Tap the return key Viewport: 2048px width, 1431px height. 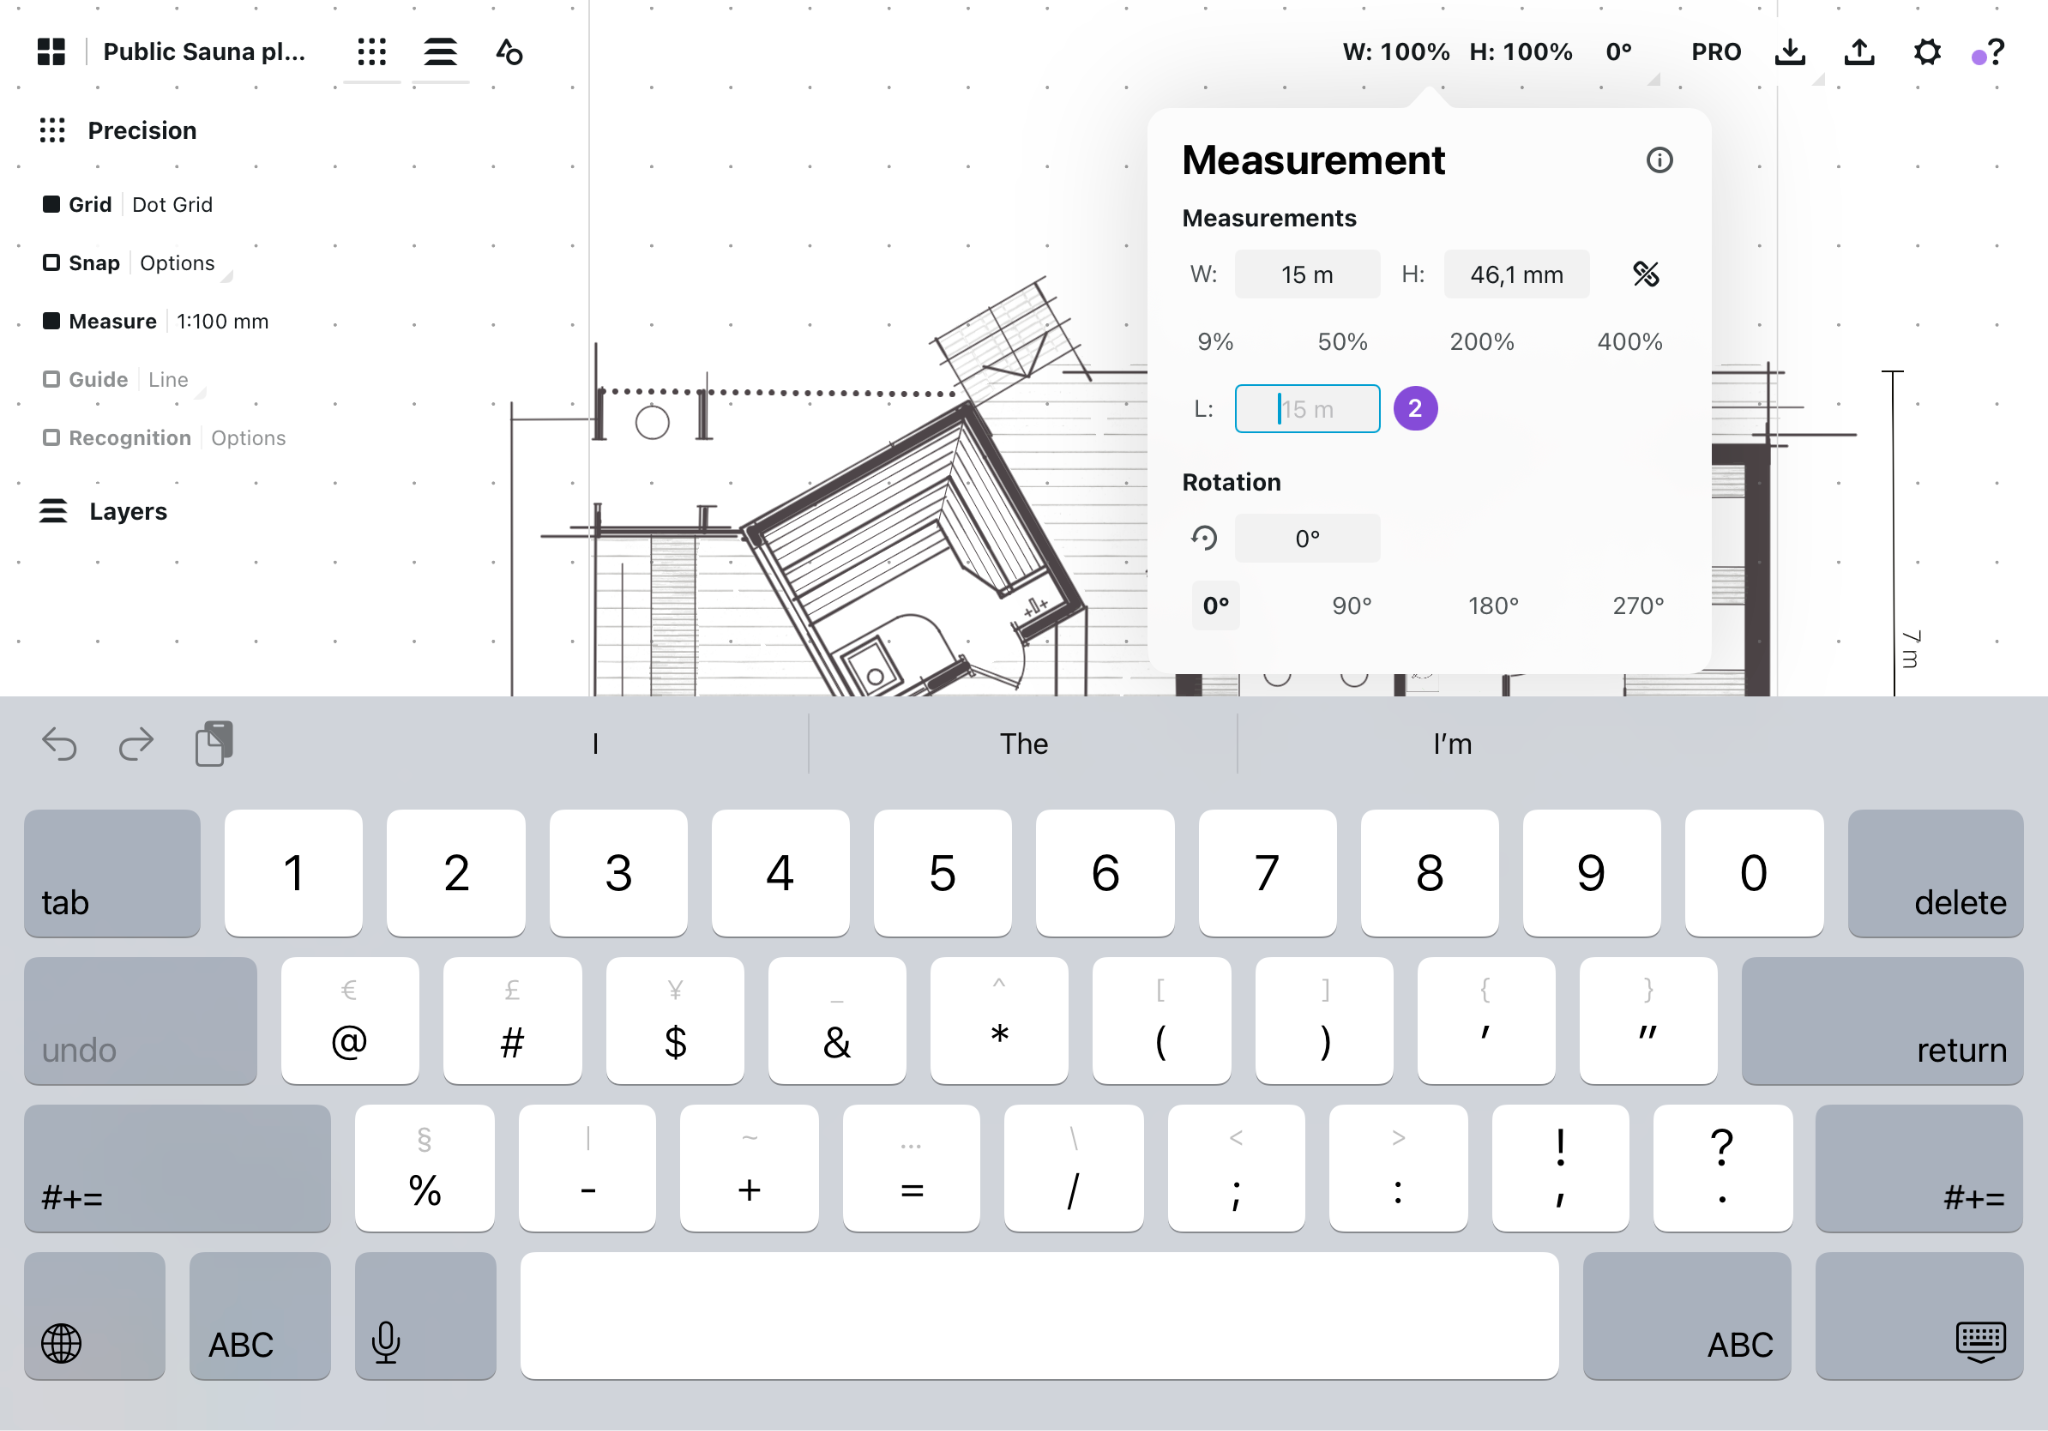(x=1882, y=1021)
